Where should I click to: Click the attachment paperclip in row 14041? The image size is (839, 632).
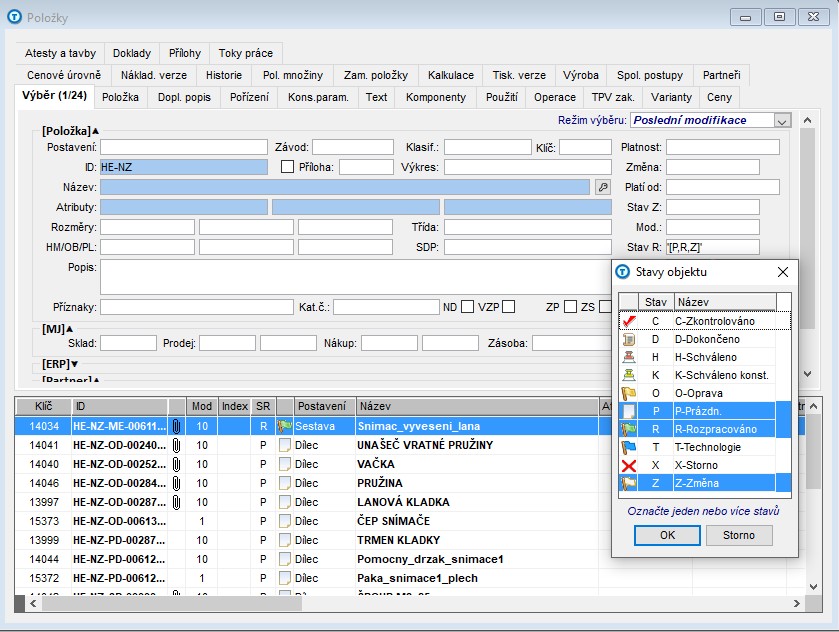click(176, 445)
